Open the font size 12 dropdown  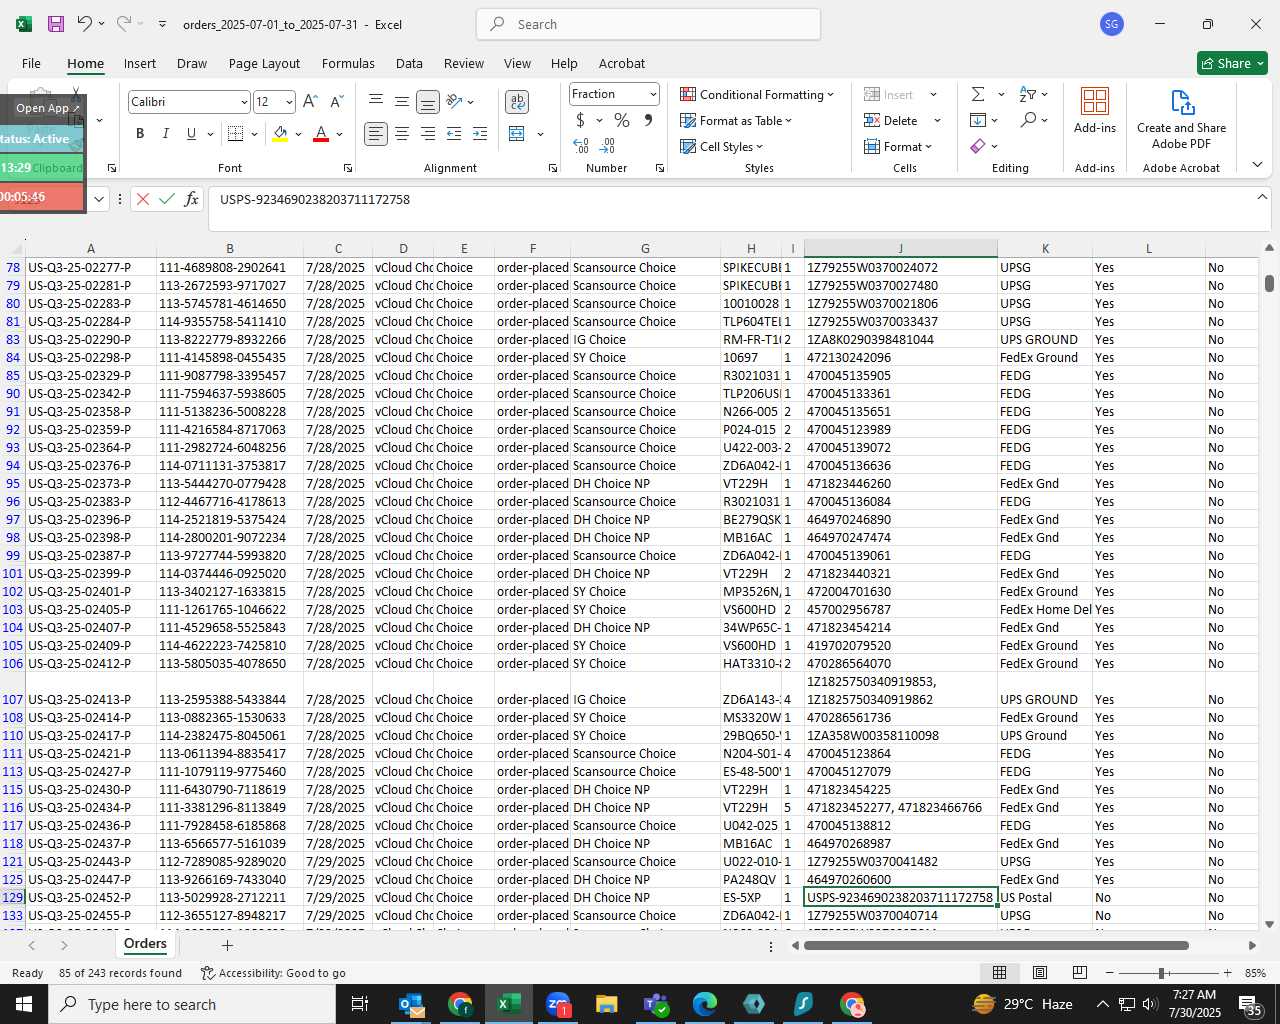coord(289,102)
